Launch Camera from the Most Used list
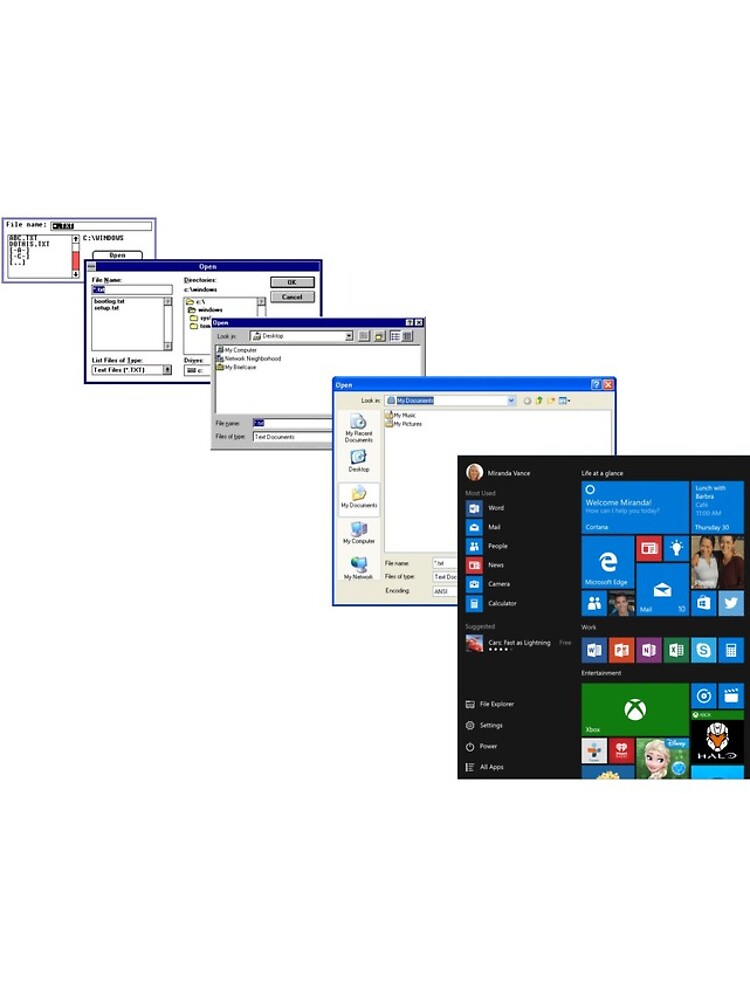The image size is (750, 1000). coord(489,584)
